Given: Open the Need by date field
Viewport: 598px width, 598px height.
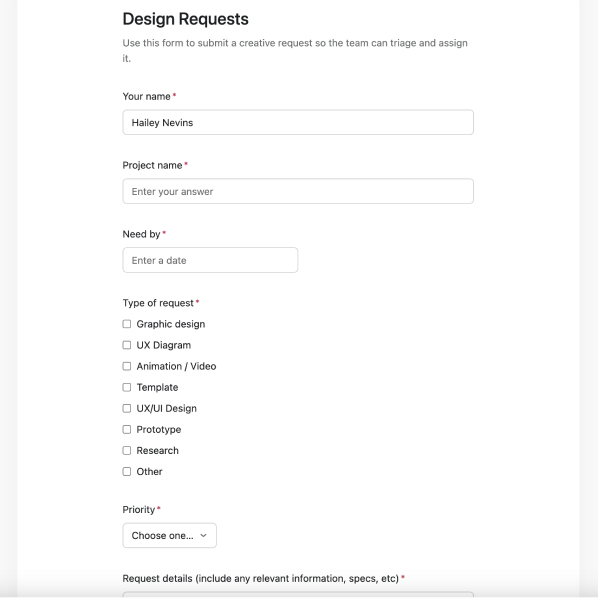Looking at the screenshot, I should click(x=210, y=260).
